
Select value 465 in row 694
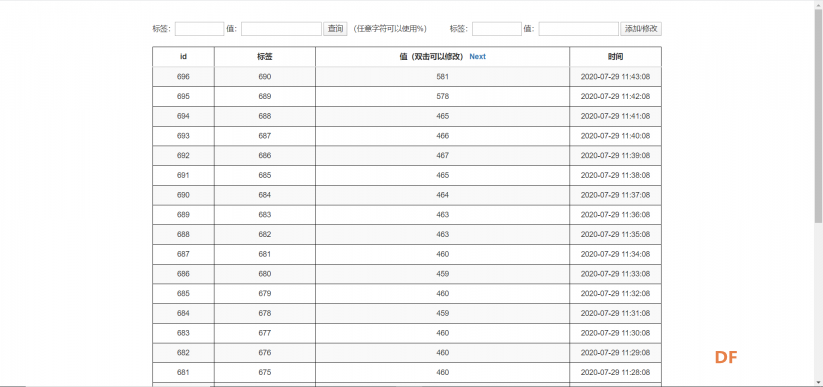[442, 116]
